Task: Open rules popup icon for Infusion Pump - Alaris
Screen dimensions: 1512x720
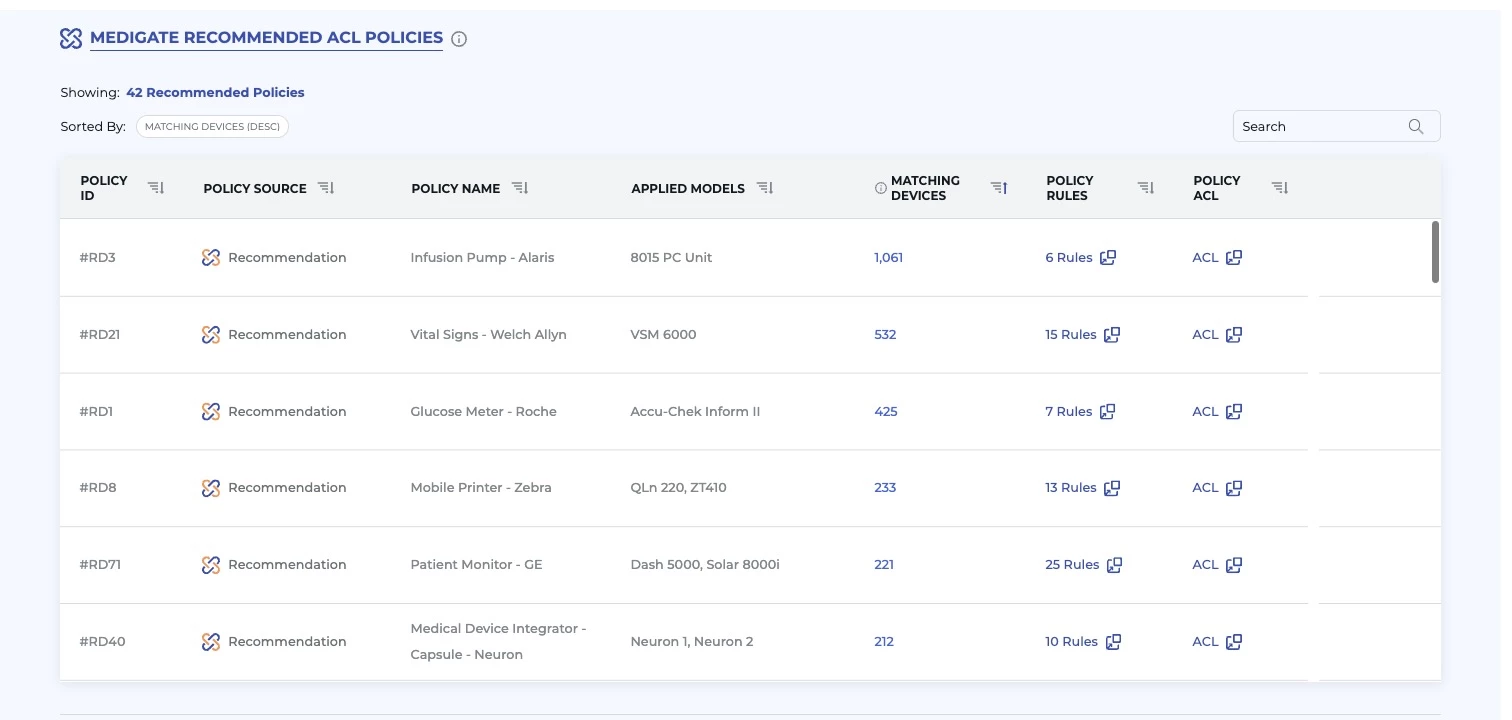Action: pos(1108,257)
